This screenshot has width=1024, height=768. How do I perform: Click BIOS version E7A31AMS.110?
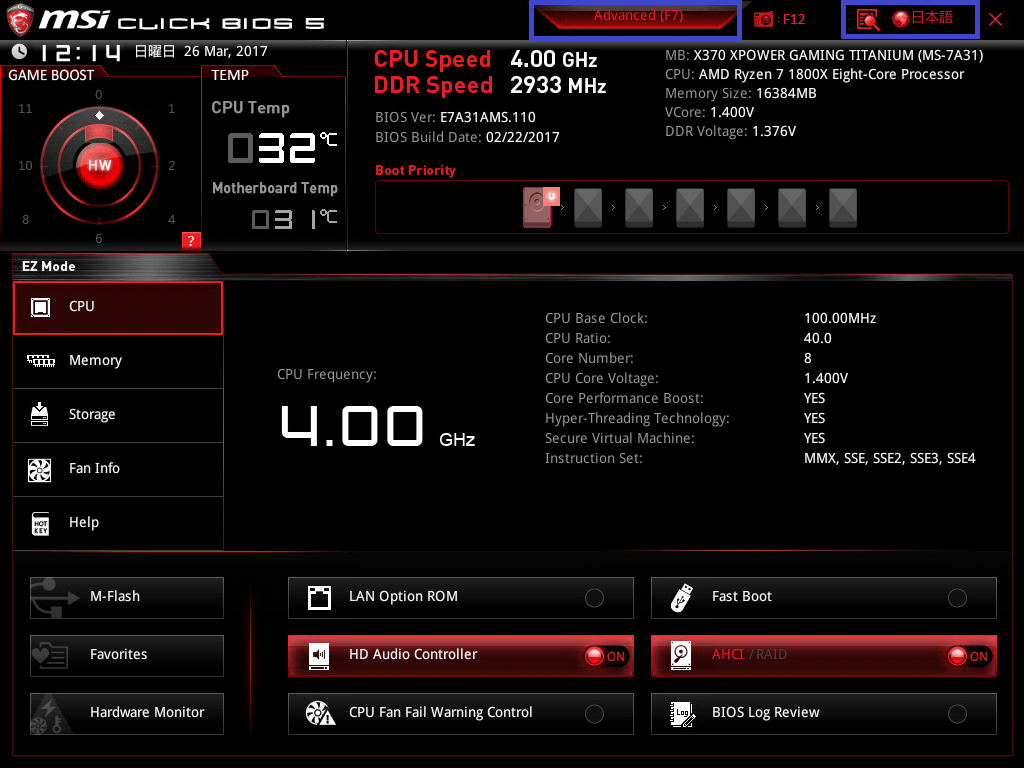point(488,118)
